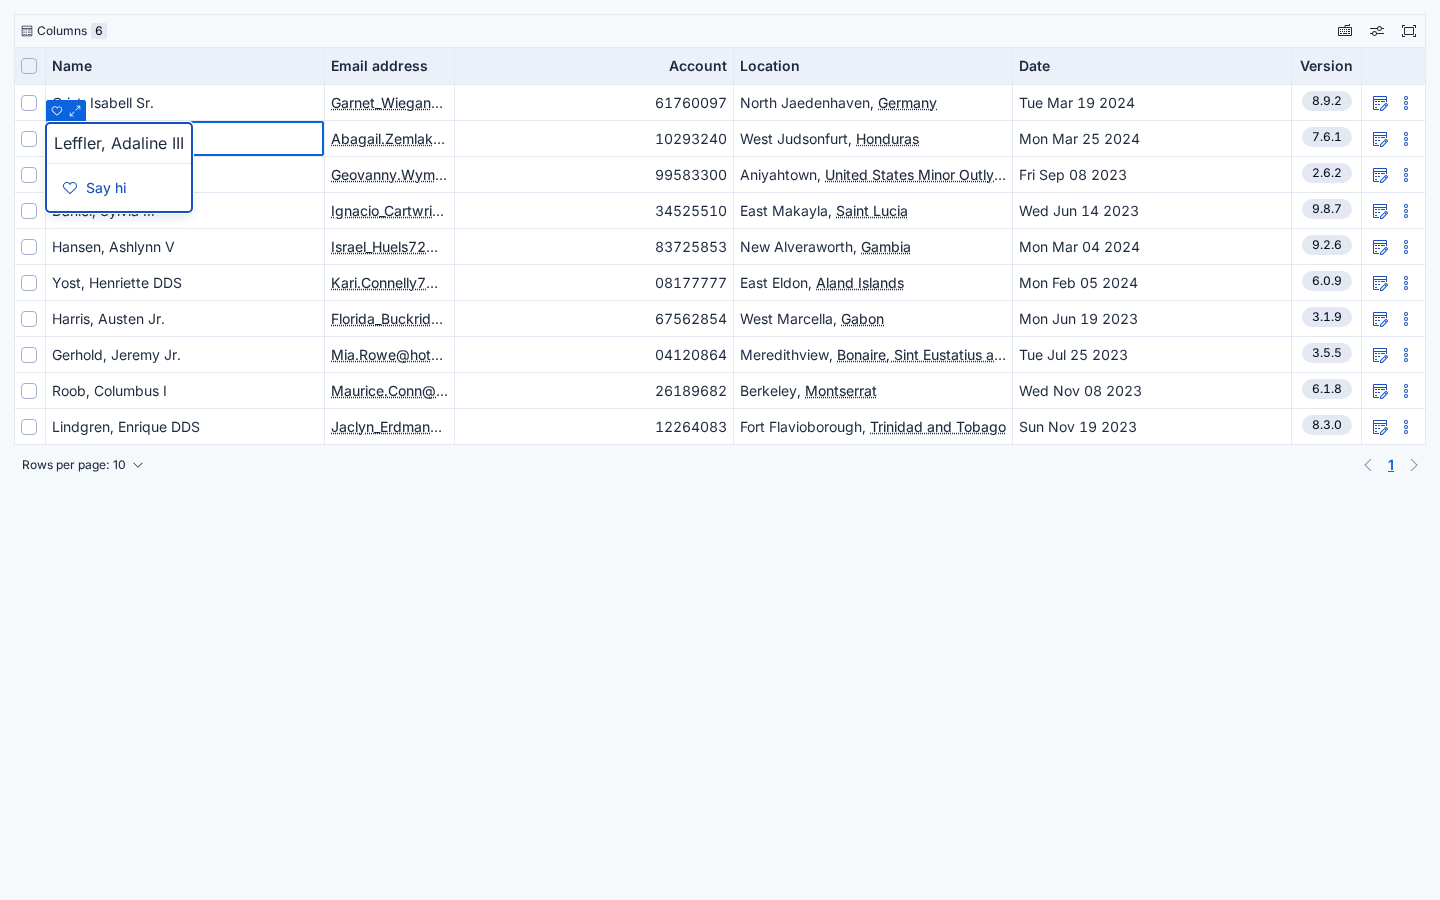Open more actions for version 7.6.1 row
The width and height of the screenshot is (1440, 900).
pos(1406,139)
